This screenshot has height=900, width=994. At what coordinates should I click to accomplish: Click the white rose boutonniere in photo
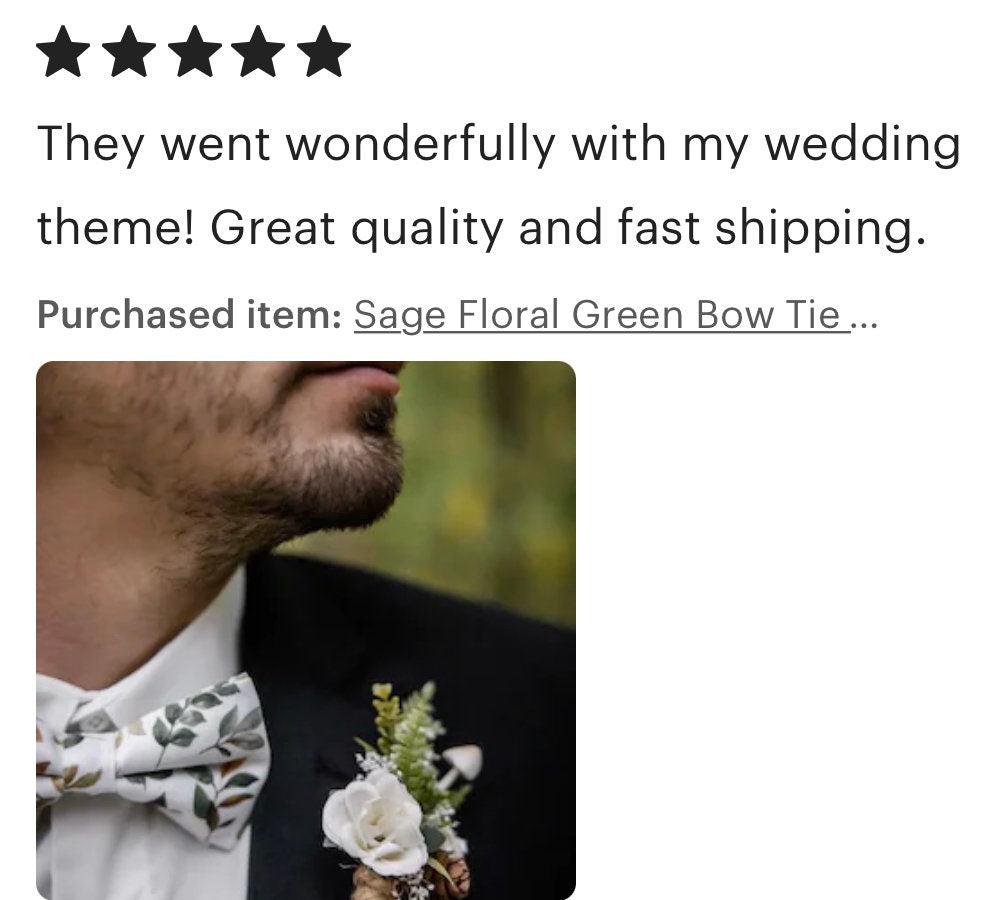pos(374,811)
